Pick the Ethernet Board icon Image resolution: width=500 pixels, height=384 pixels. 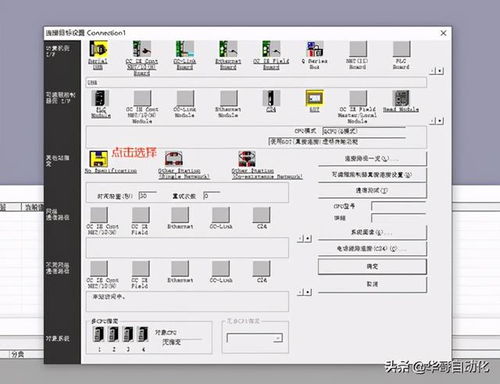(x=228, y=49)
